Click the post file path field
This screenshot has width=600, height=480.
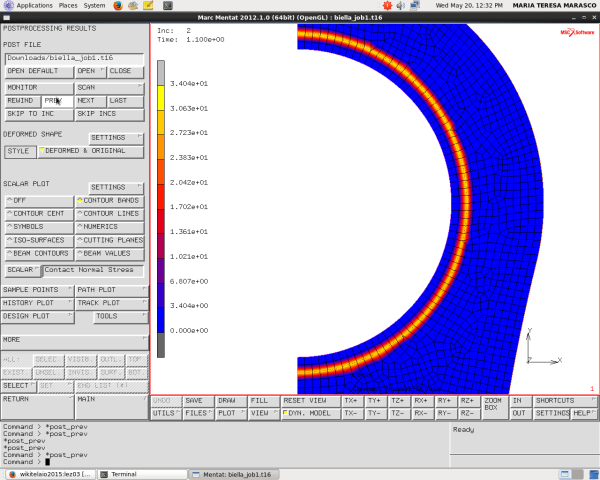(74, 58)
